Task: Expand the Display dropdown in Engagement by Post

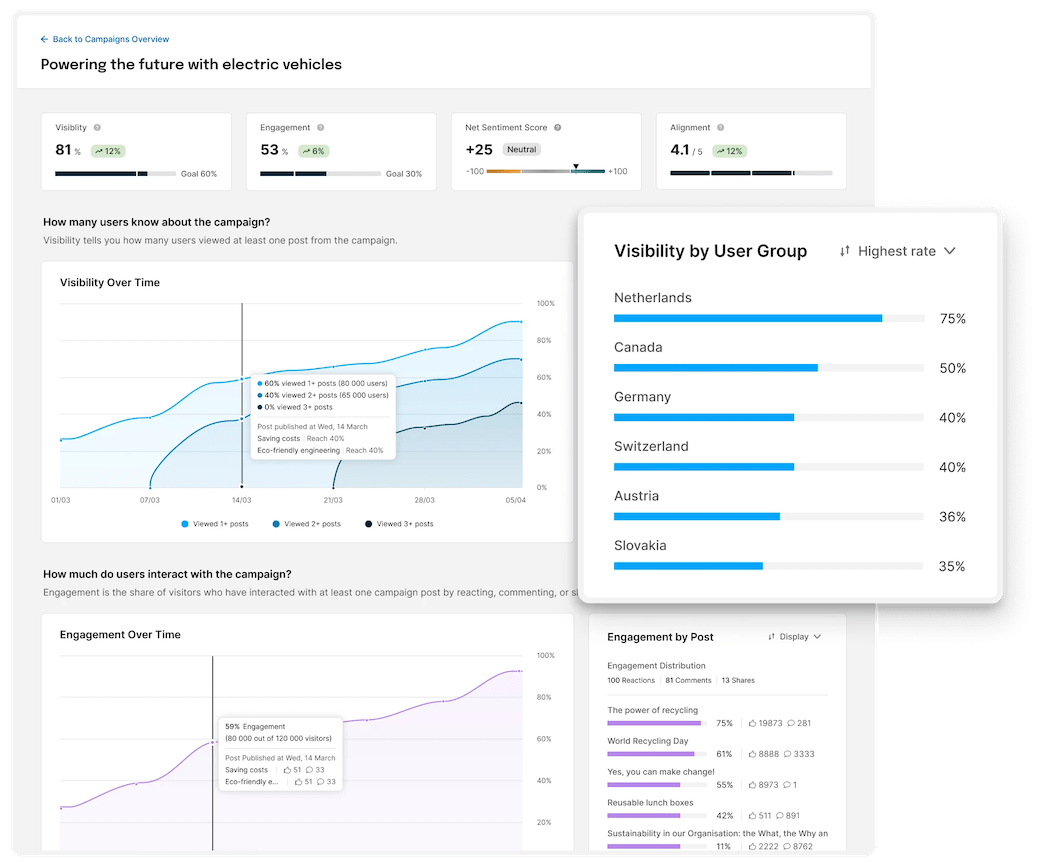Action: (795, 637)
